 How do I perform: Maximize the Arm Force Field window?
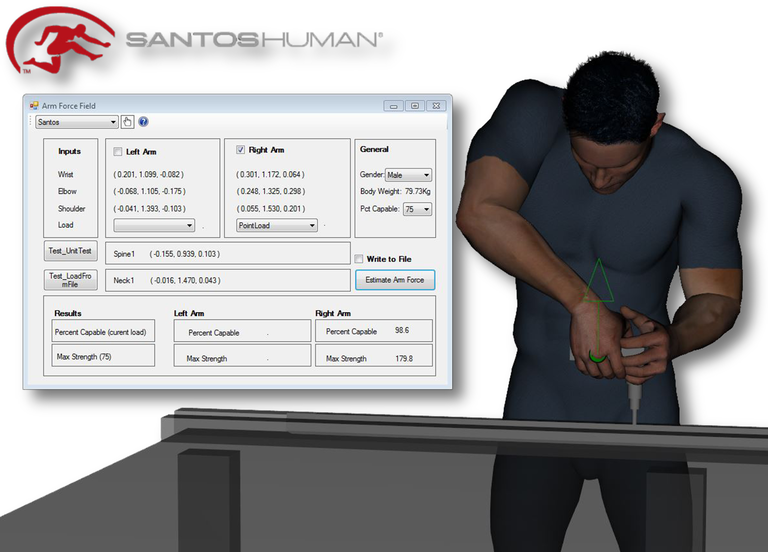pyautogui.click(x=415, y=105)
